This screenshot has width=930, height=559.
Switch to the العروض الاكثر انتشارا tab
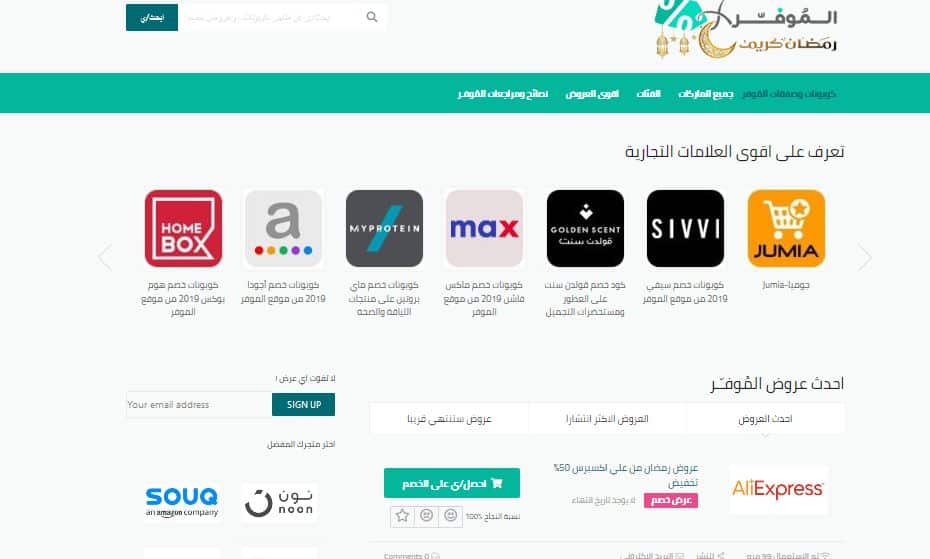tap(607, 419)
